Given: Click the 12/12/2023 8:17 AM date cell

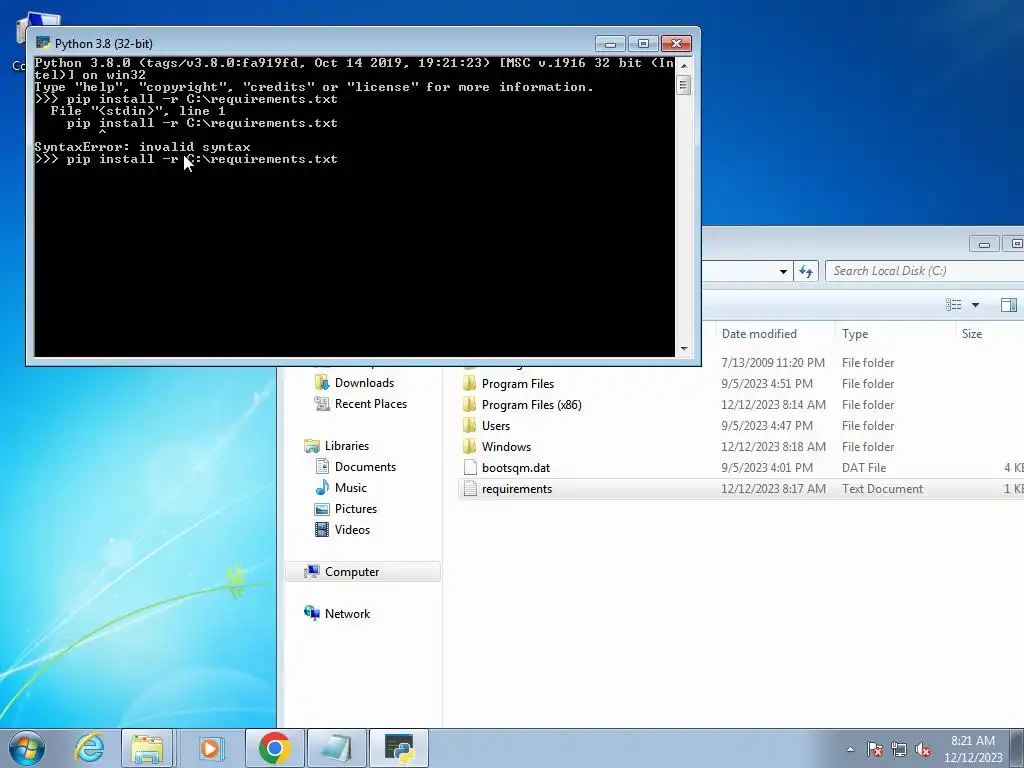Looking at the screenshot, I should [773, 488].
